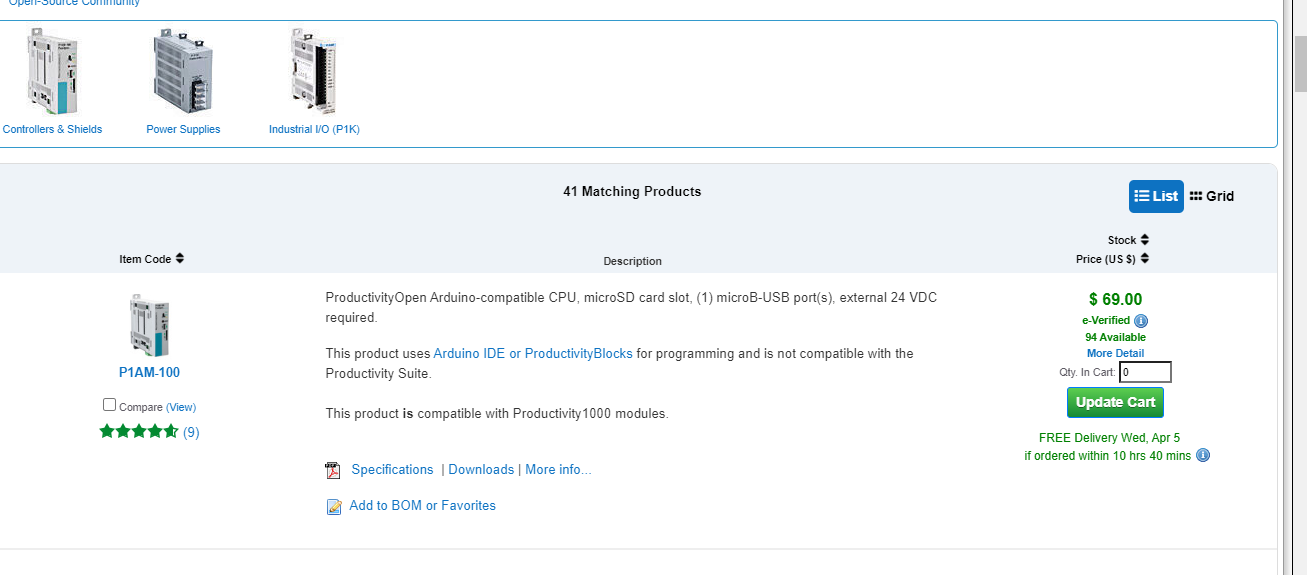
Task: Open the (9) reviews link
Action: pyautogui.click(x=191, y=433)
